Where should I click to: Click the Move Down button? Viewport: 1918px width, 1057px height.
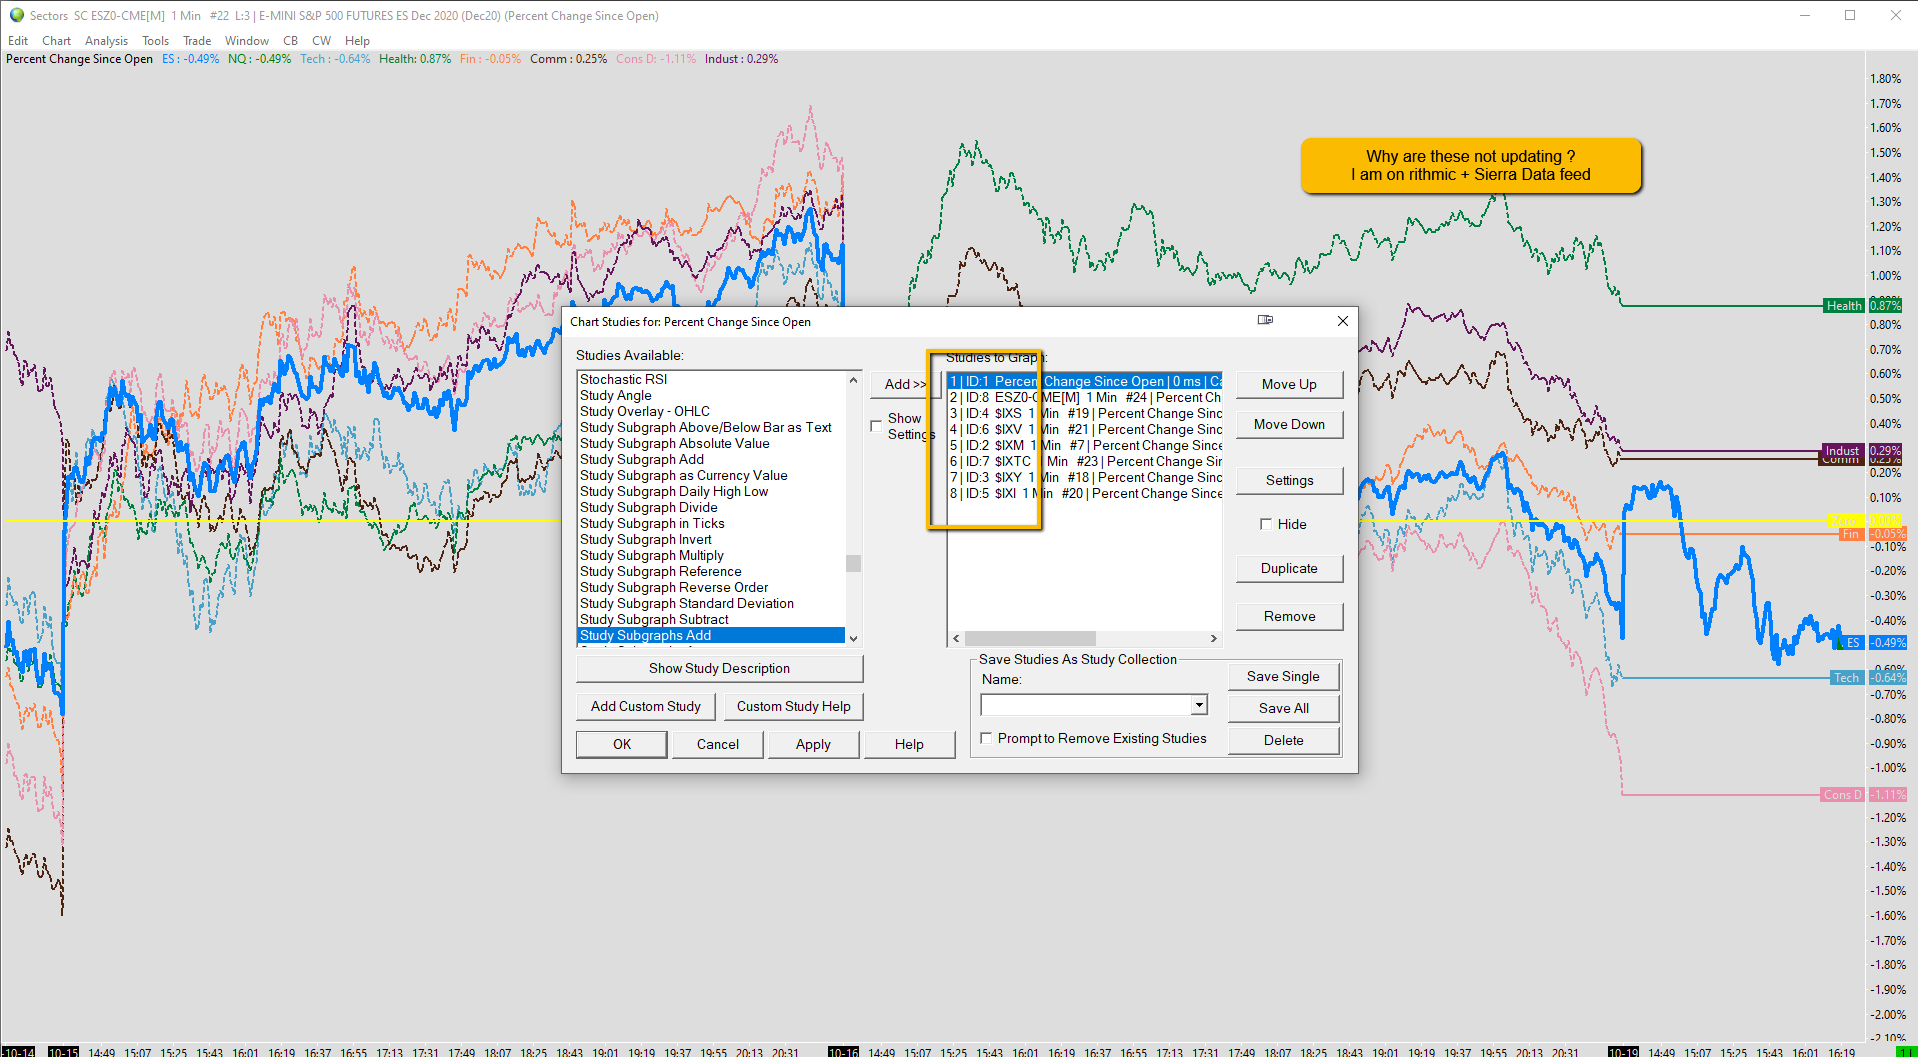click(x=1289, y=424)
